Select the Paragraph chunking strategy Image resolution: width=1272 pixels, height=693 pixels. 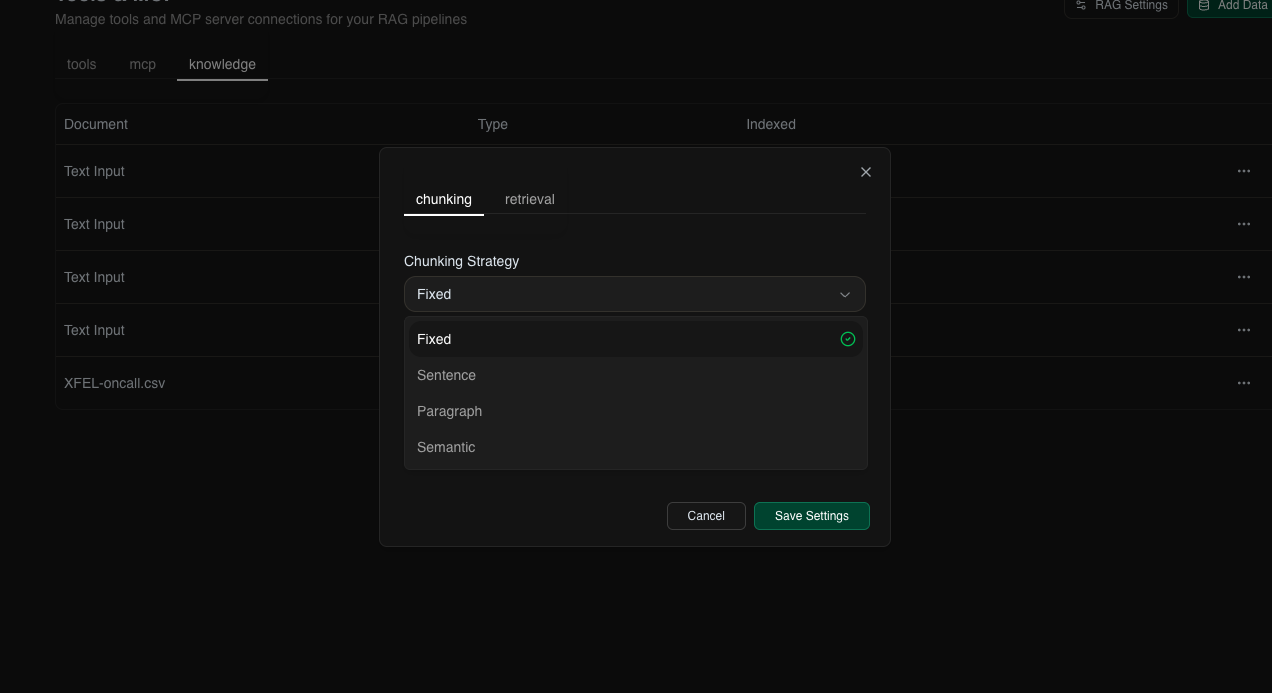pyautogui.click(x=449, y=411)
